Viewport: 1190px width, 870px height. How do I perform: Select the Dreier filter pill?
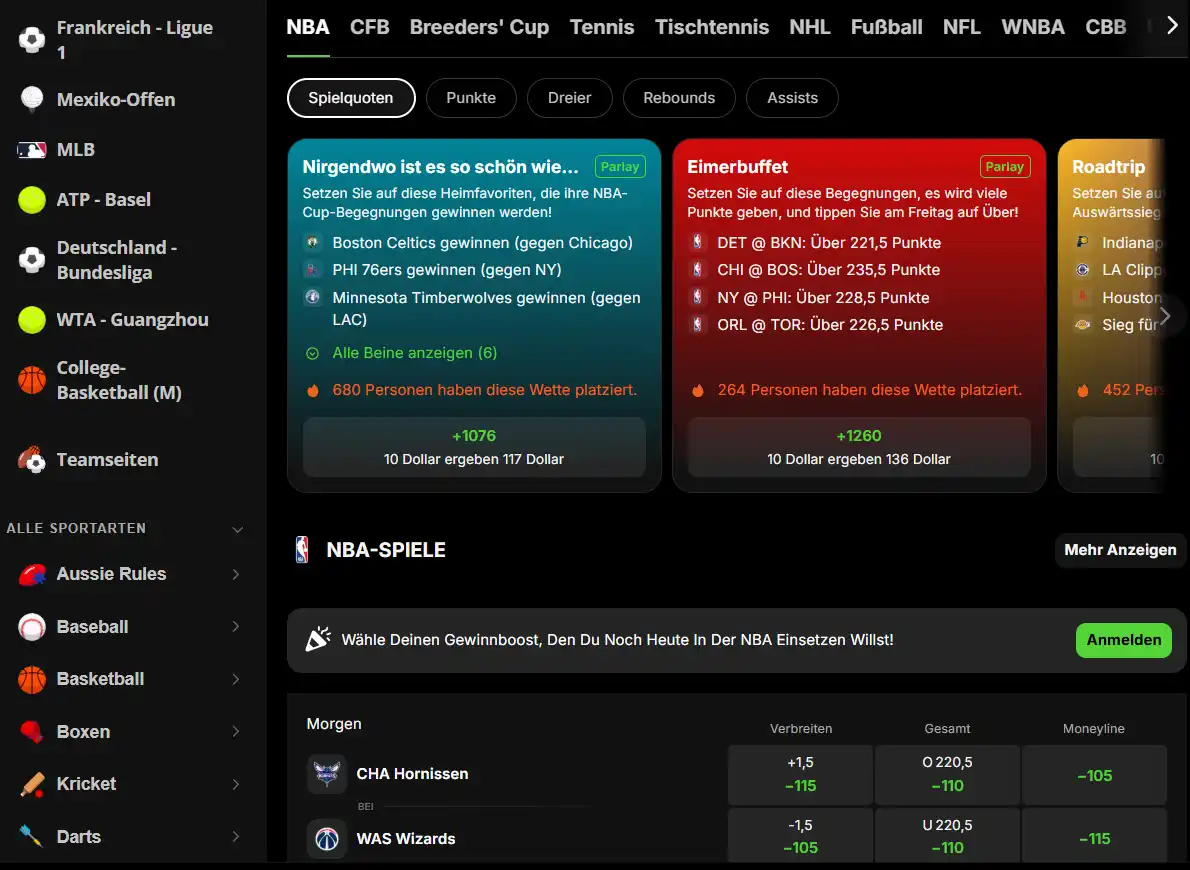[x=569, y=98]
